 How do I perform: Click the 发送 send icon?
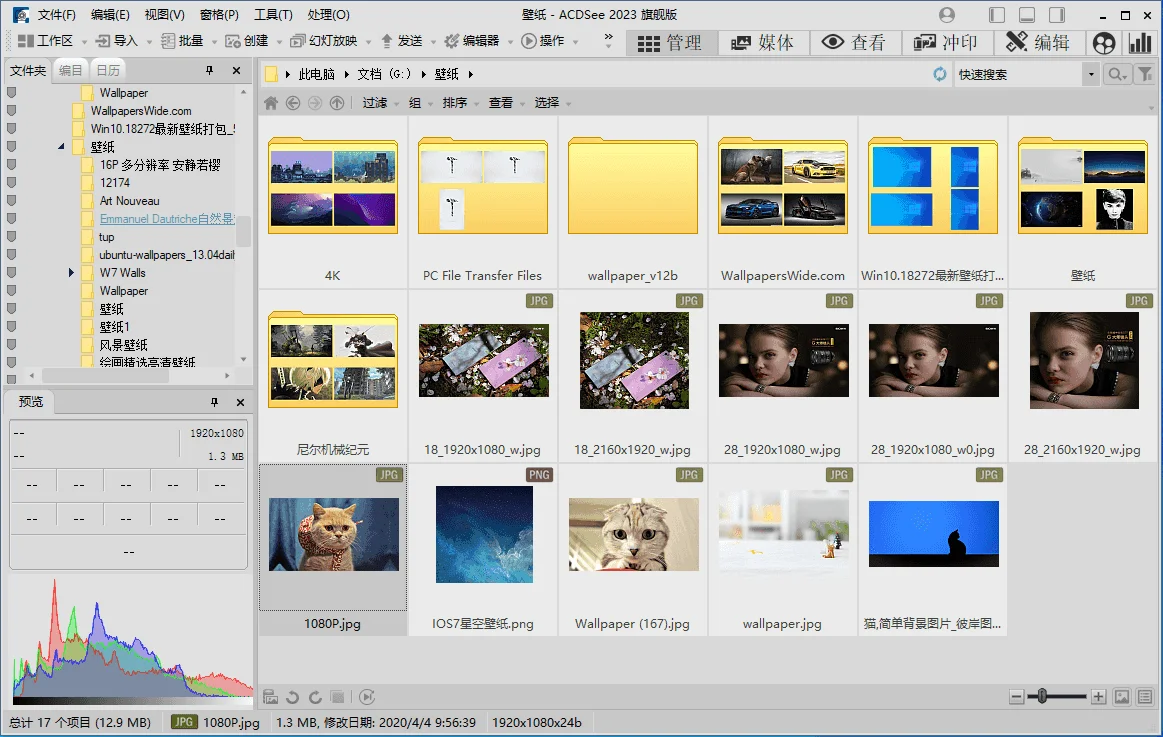pyautogui.click(x=388, y=41)
